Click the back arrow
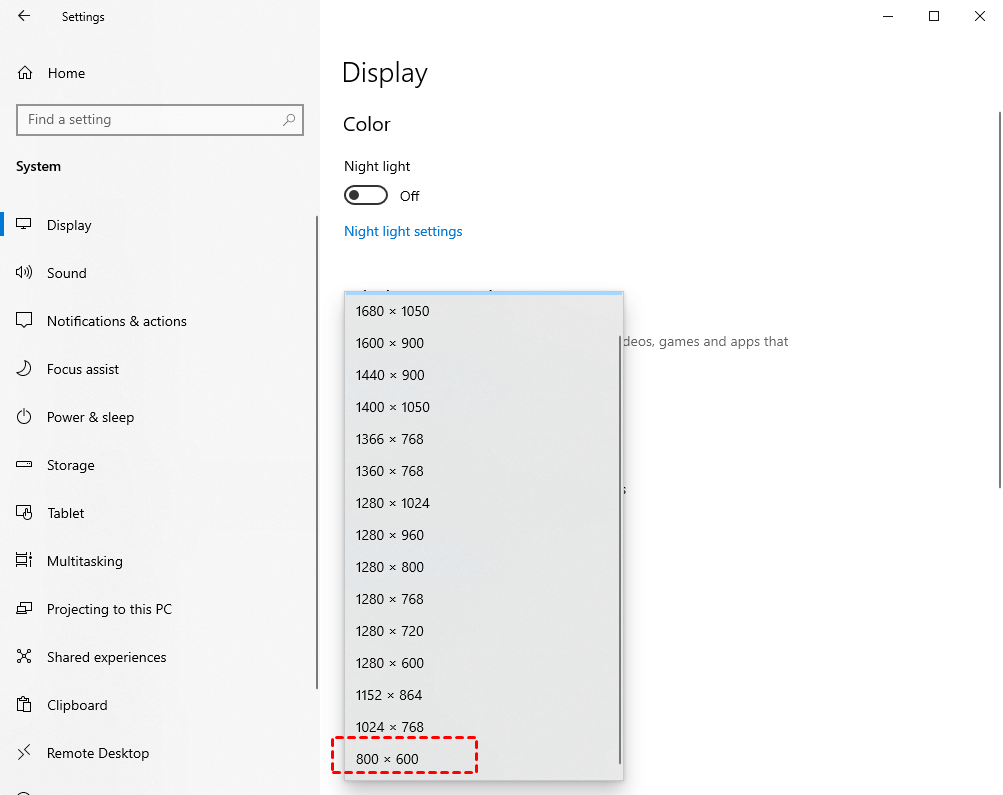 tap(24, 16)
